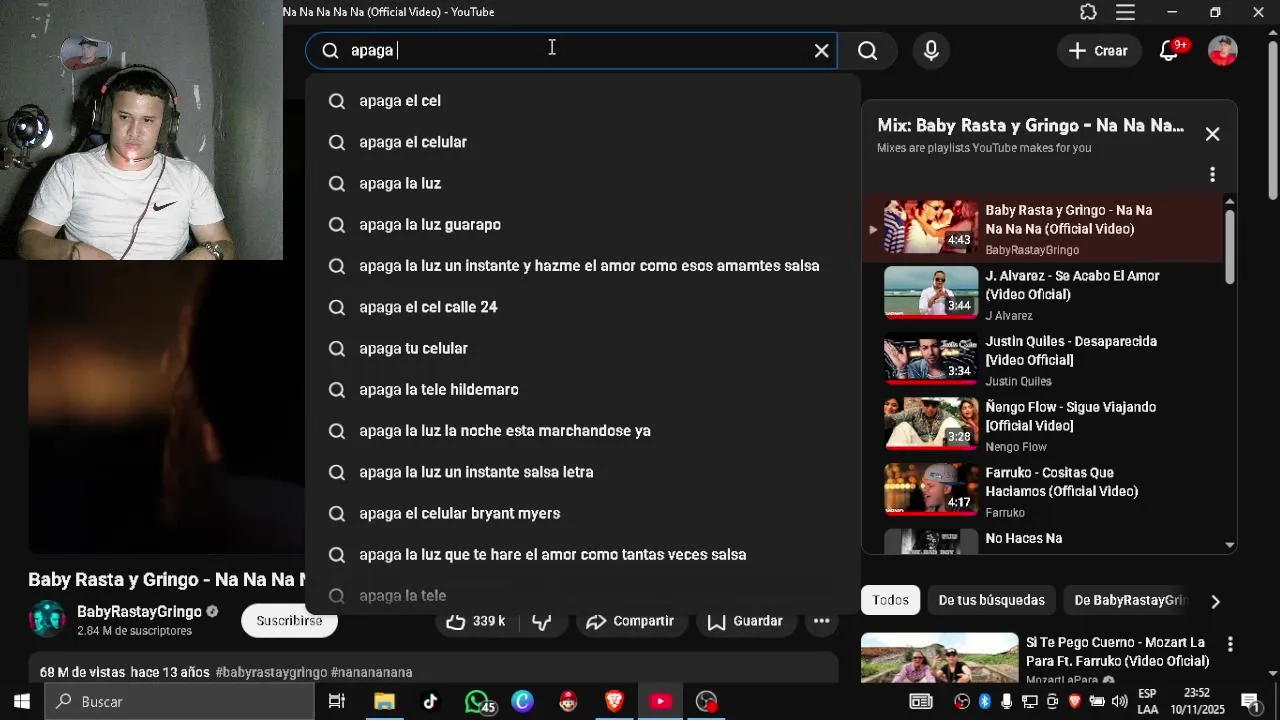Select 'De tus búsquedas' filter chip
This screenshot has height=720, width=1280.
(x=991, y=600)
